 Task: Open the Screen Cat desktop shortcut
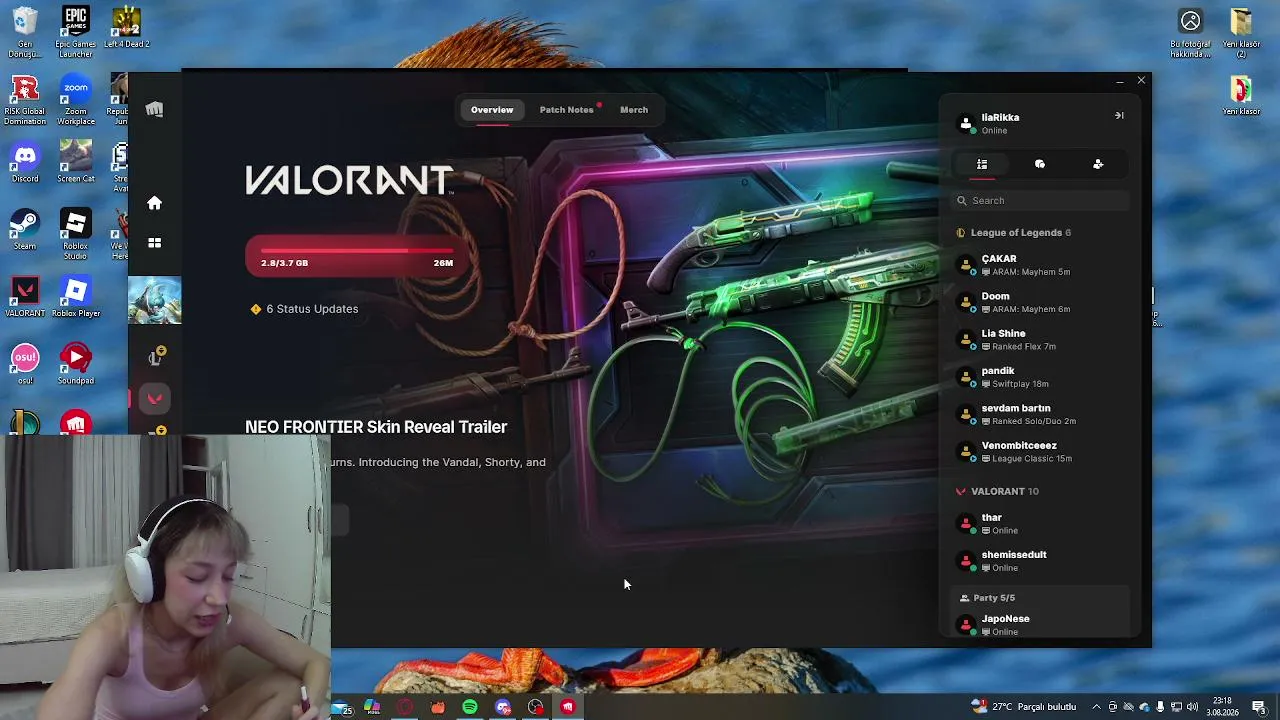[x=75, y=163]
